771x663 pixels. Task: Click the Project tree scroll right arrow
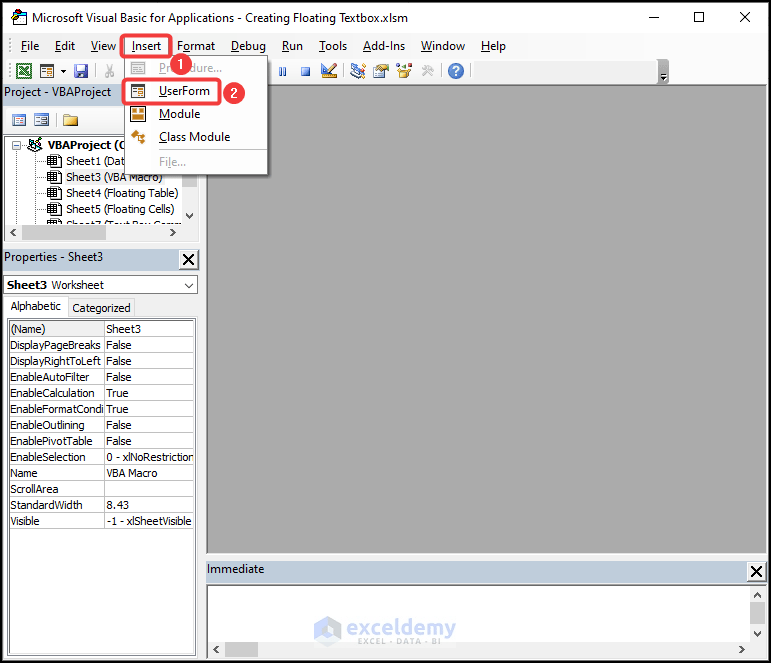pos(173,233)
